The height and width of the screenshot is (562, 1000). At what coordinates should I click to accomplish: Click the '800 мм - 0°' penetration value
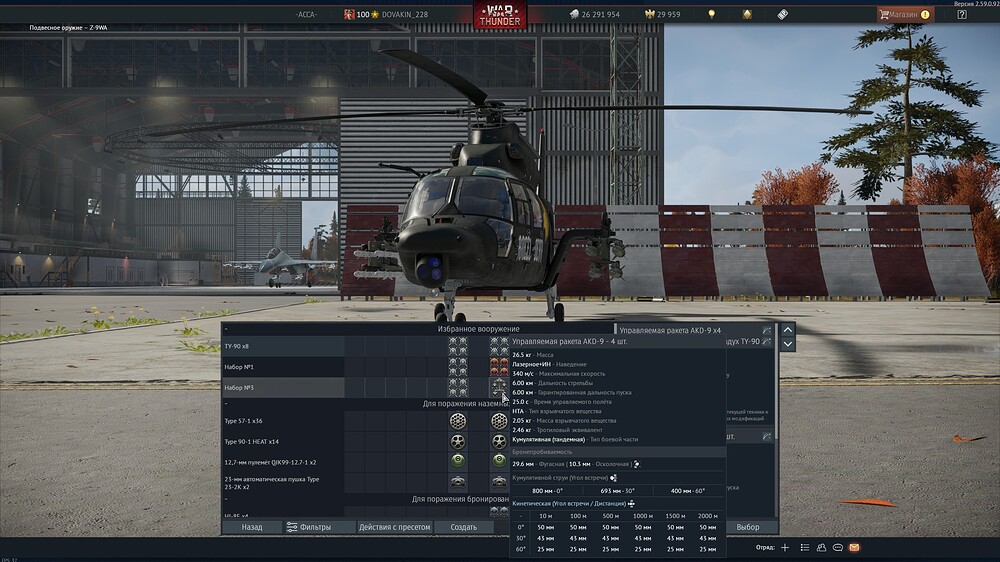coord(547,491)
